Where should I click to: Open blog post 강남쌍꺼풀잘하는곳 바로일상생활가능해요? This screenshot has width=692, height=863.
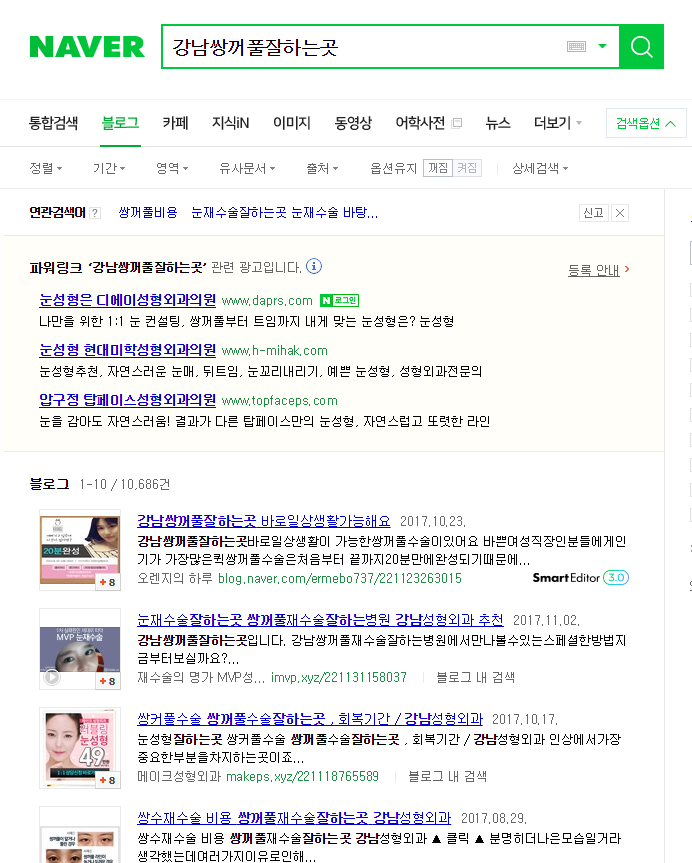[264, 521]
